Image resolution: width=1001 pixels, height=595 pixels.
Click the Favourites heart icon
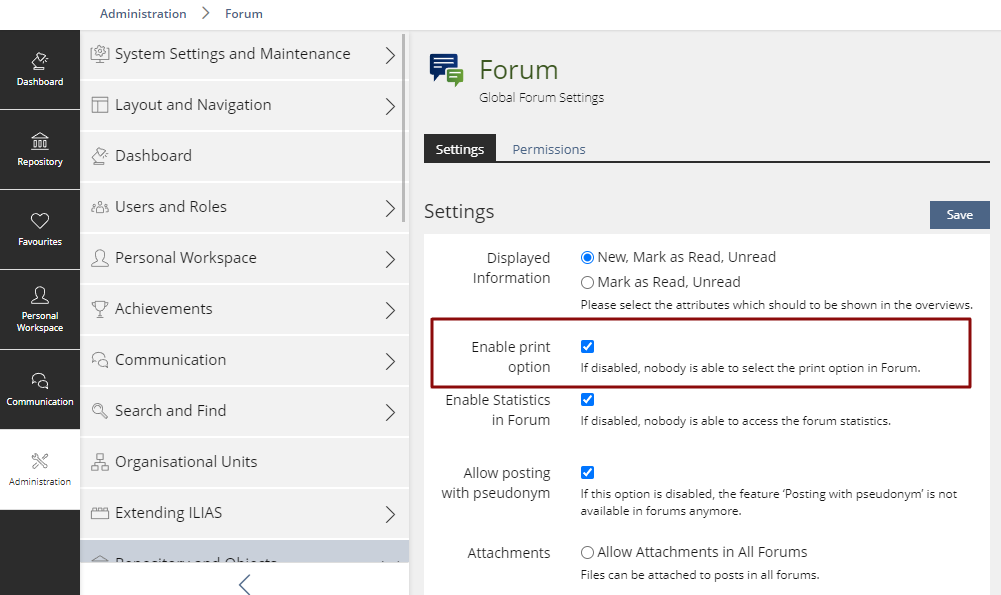[x=40, y=221]
